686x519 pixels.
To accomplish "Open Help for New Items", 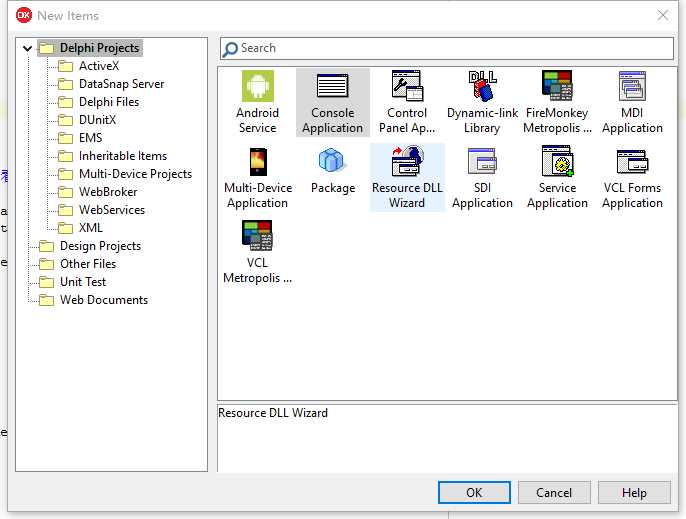I will coord(634,493).
